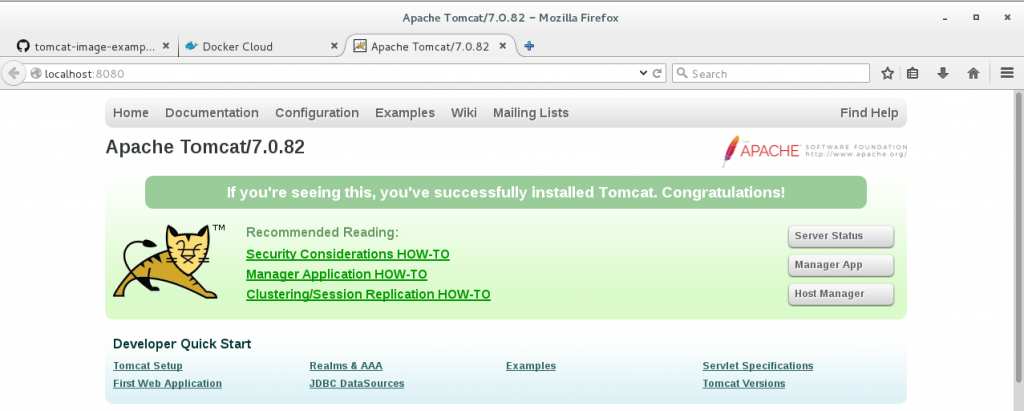Click the Firefox back arrow button
Viewport: 1024px width, 411px height.
tap(14, 74)
